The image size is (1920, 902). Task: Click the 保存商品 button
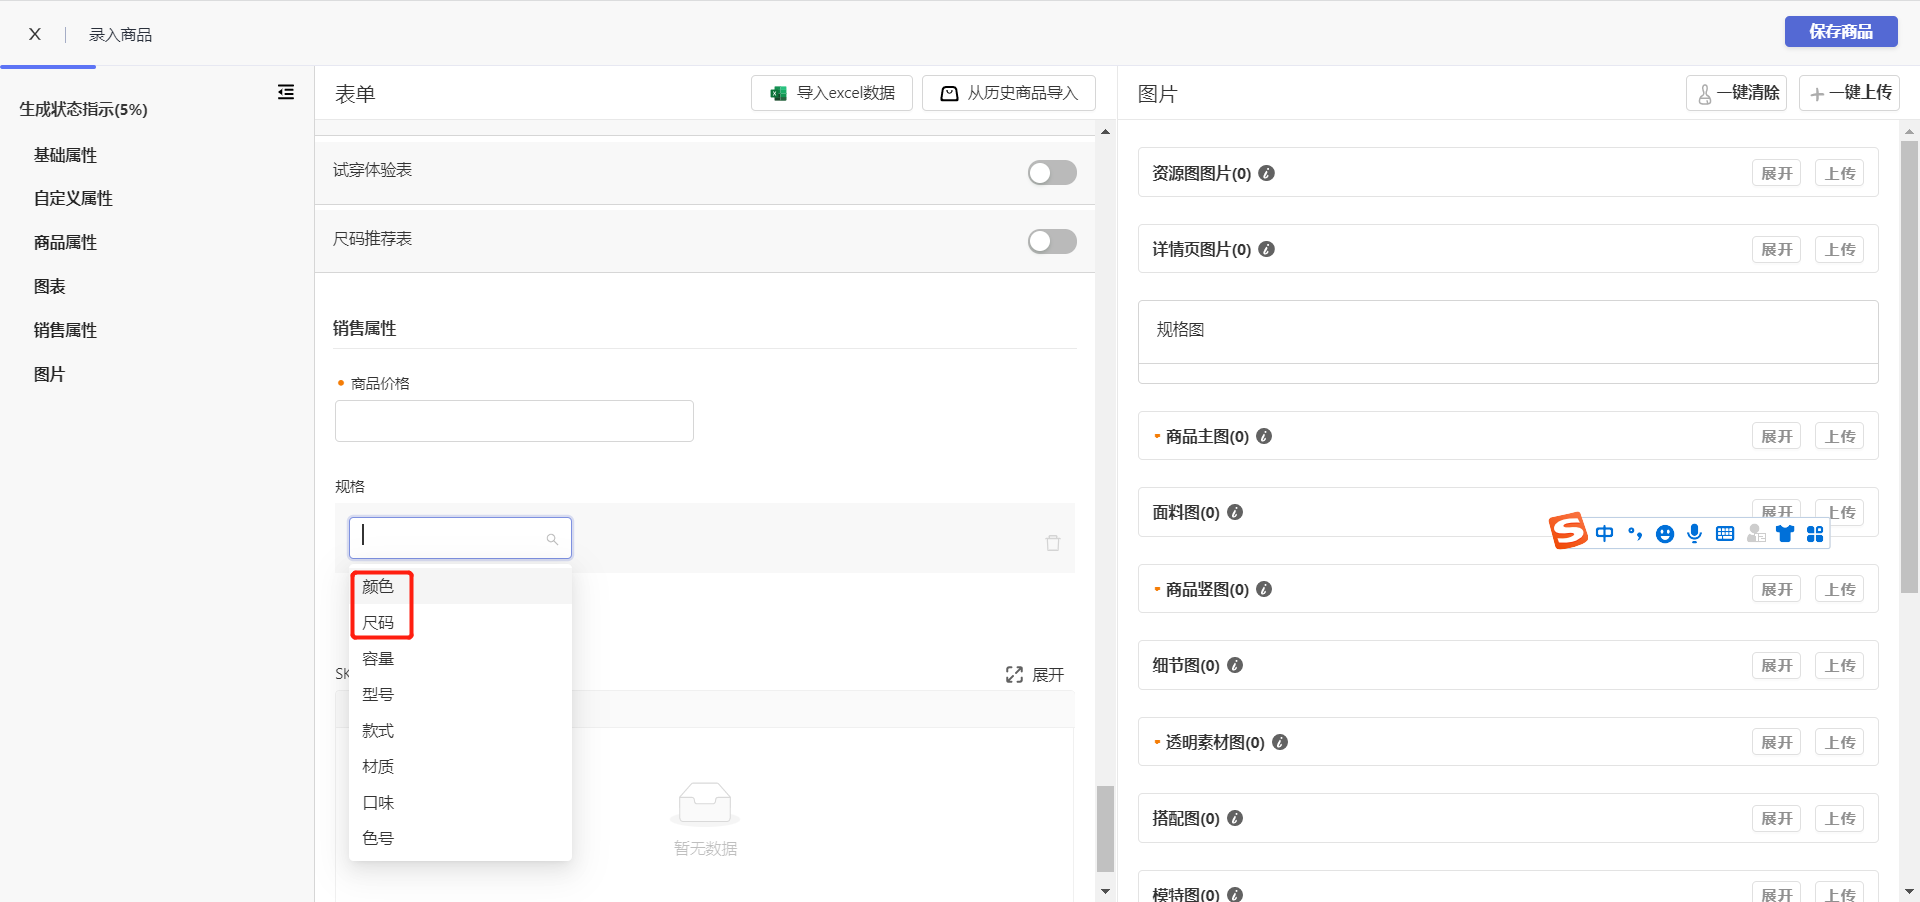[x=1840, y=32]
